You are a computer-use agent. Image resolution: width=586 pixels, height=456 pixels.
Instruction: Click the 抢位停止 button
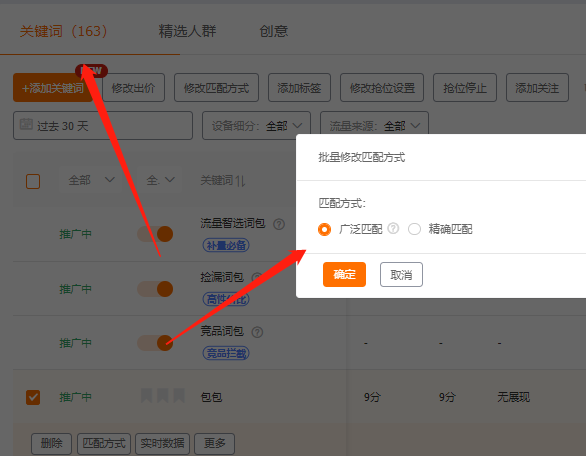pyautogui.click(x=465, y=88)
